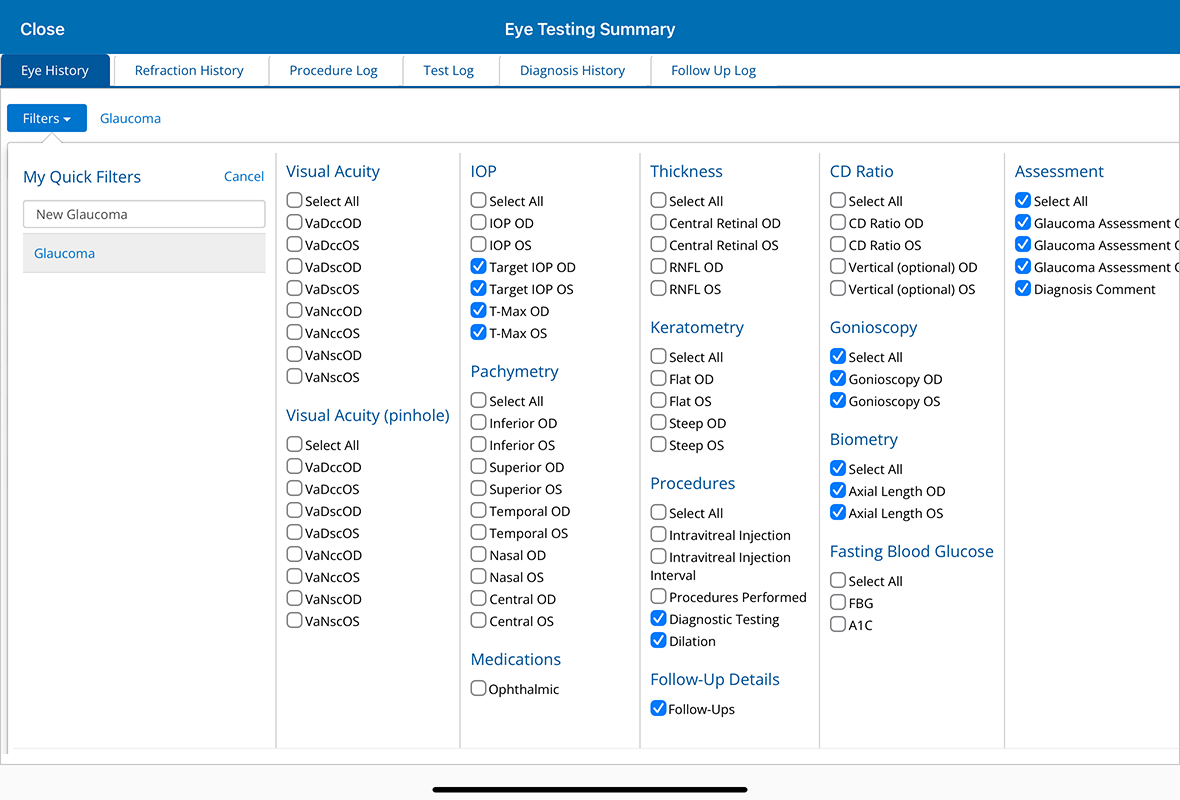The height and width of the screenshot is (800, 1180).
Task: Cancel the quick filter editing
Action: coord(244,176)
